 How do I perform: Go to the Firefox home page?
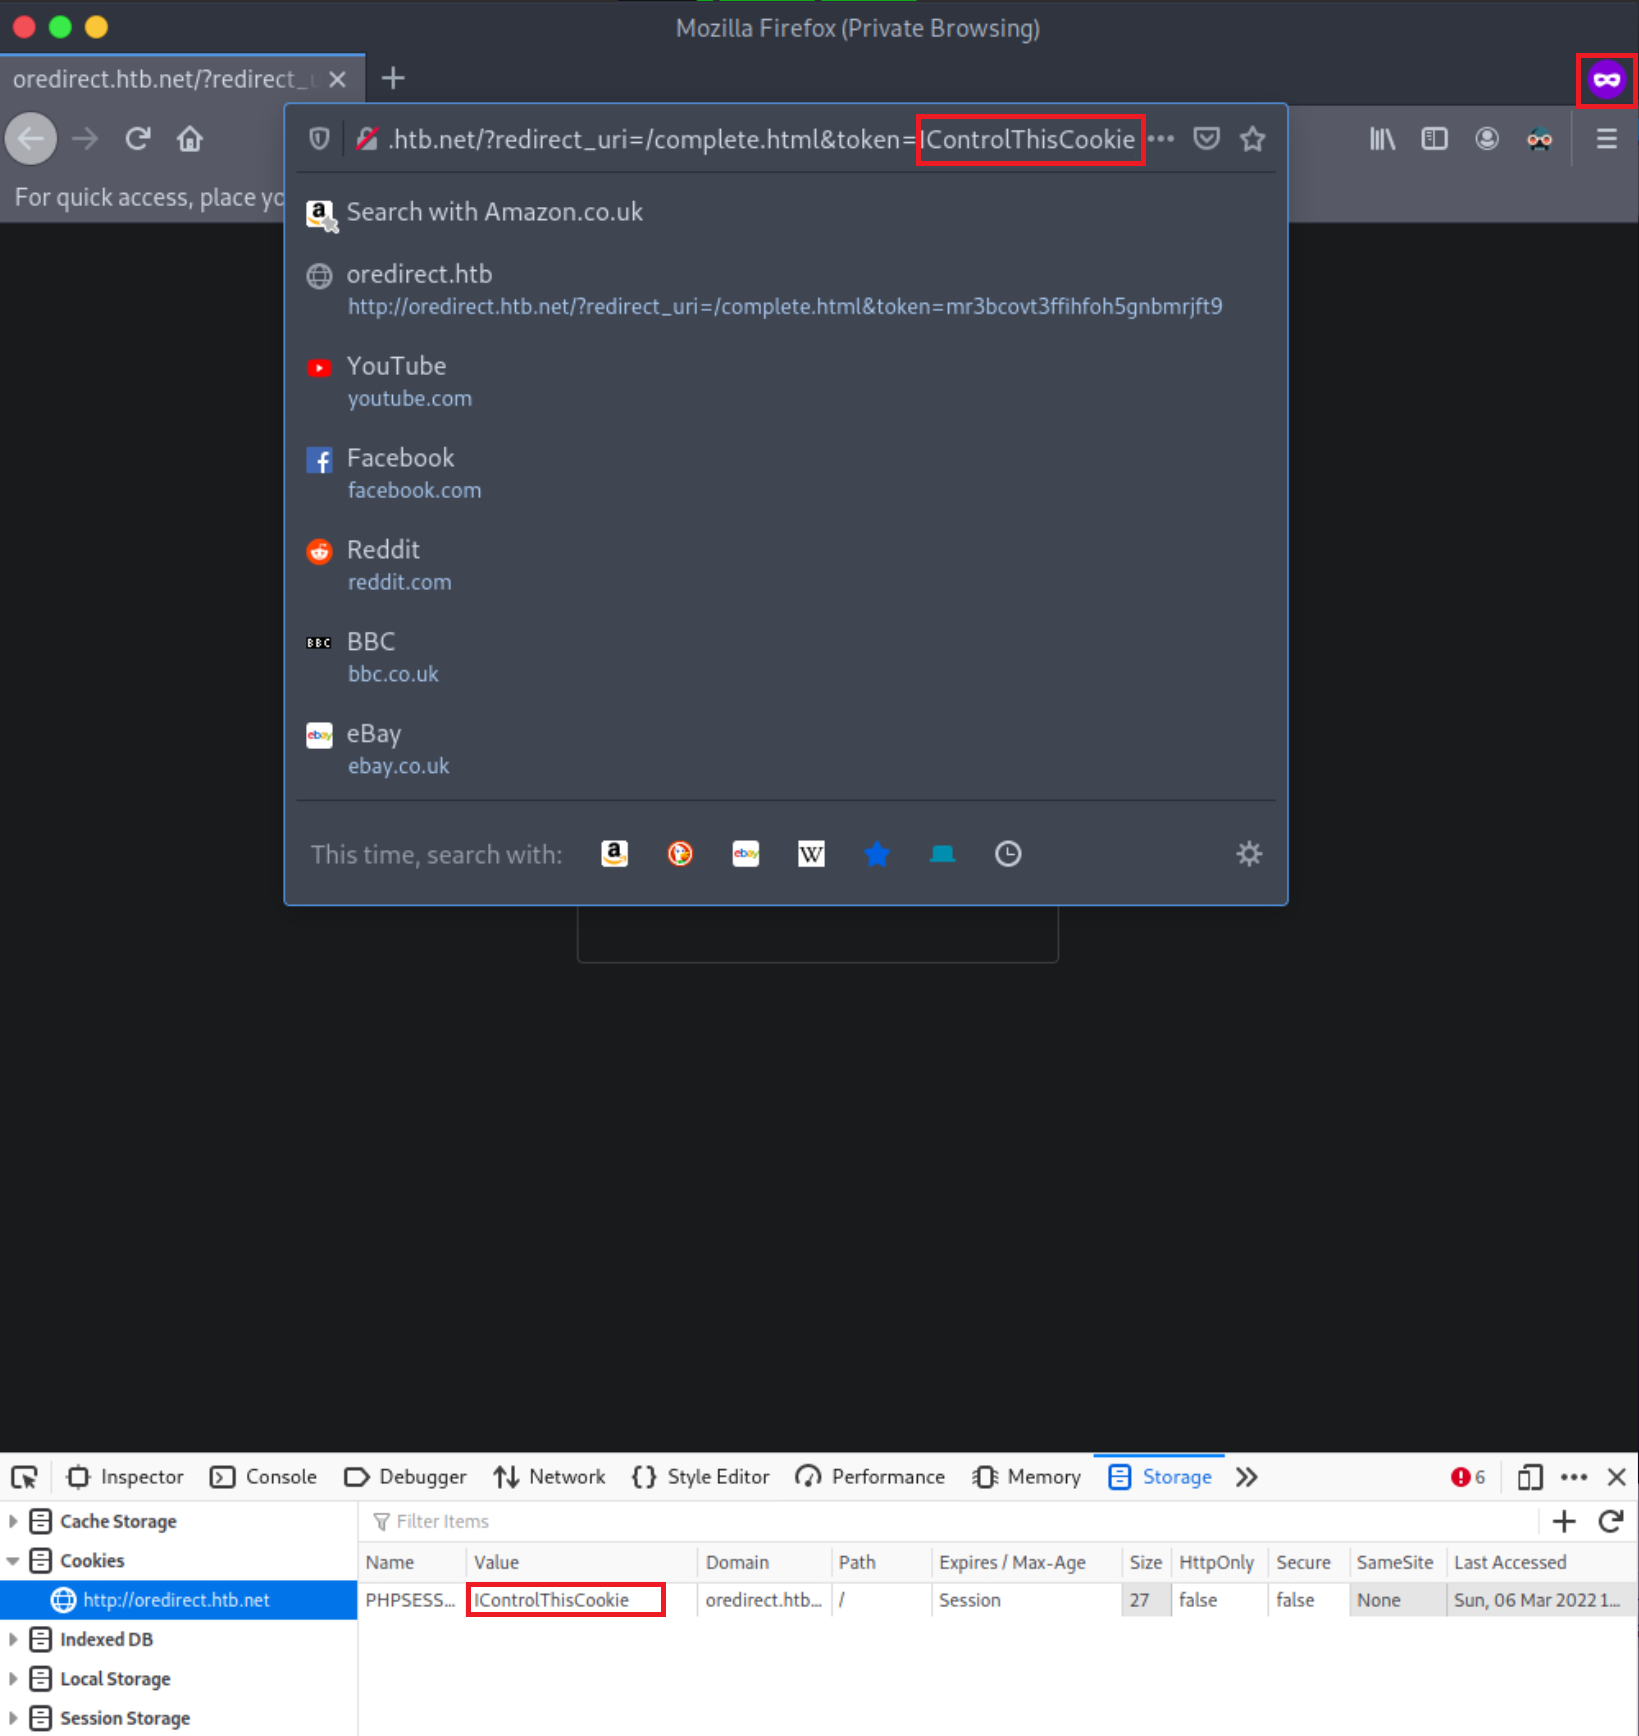[190, 139]
